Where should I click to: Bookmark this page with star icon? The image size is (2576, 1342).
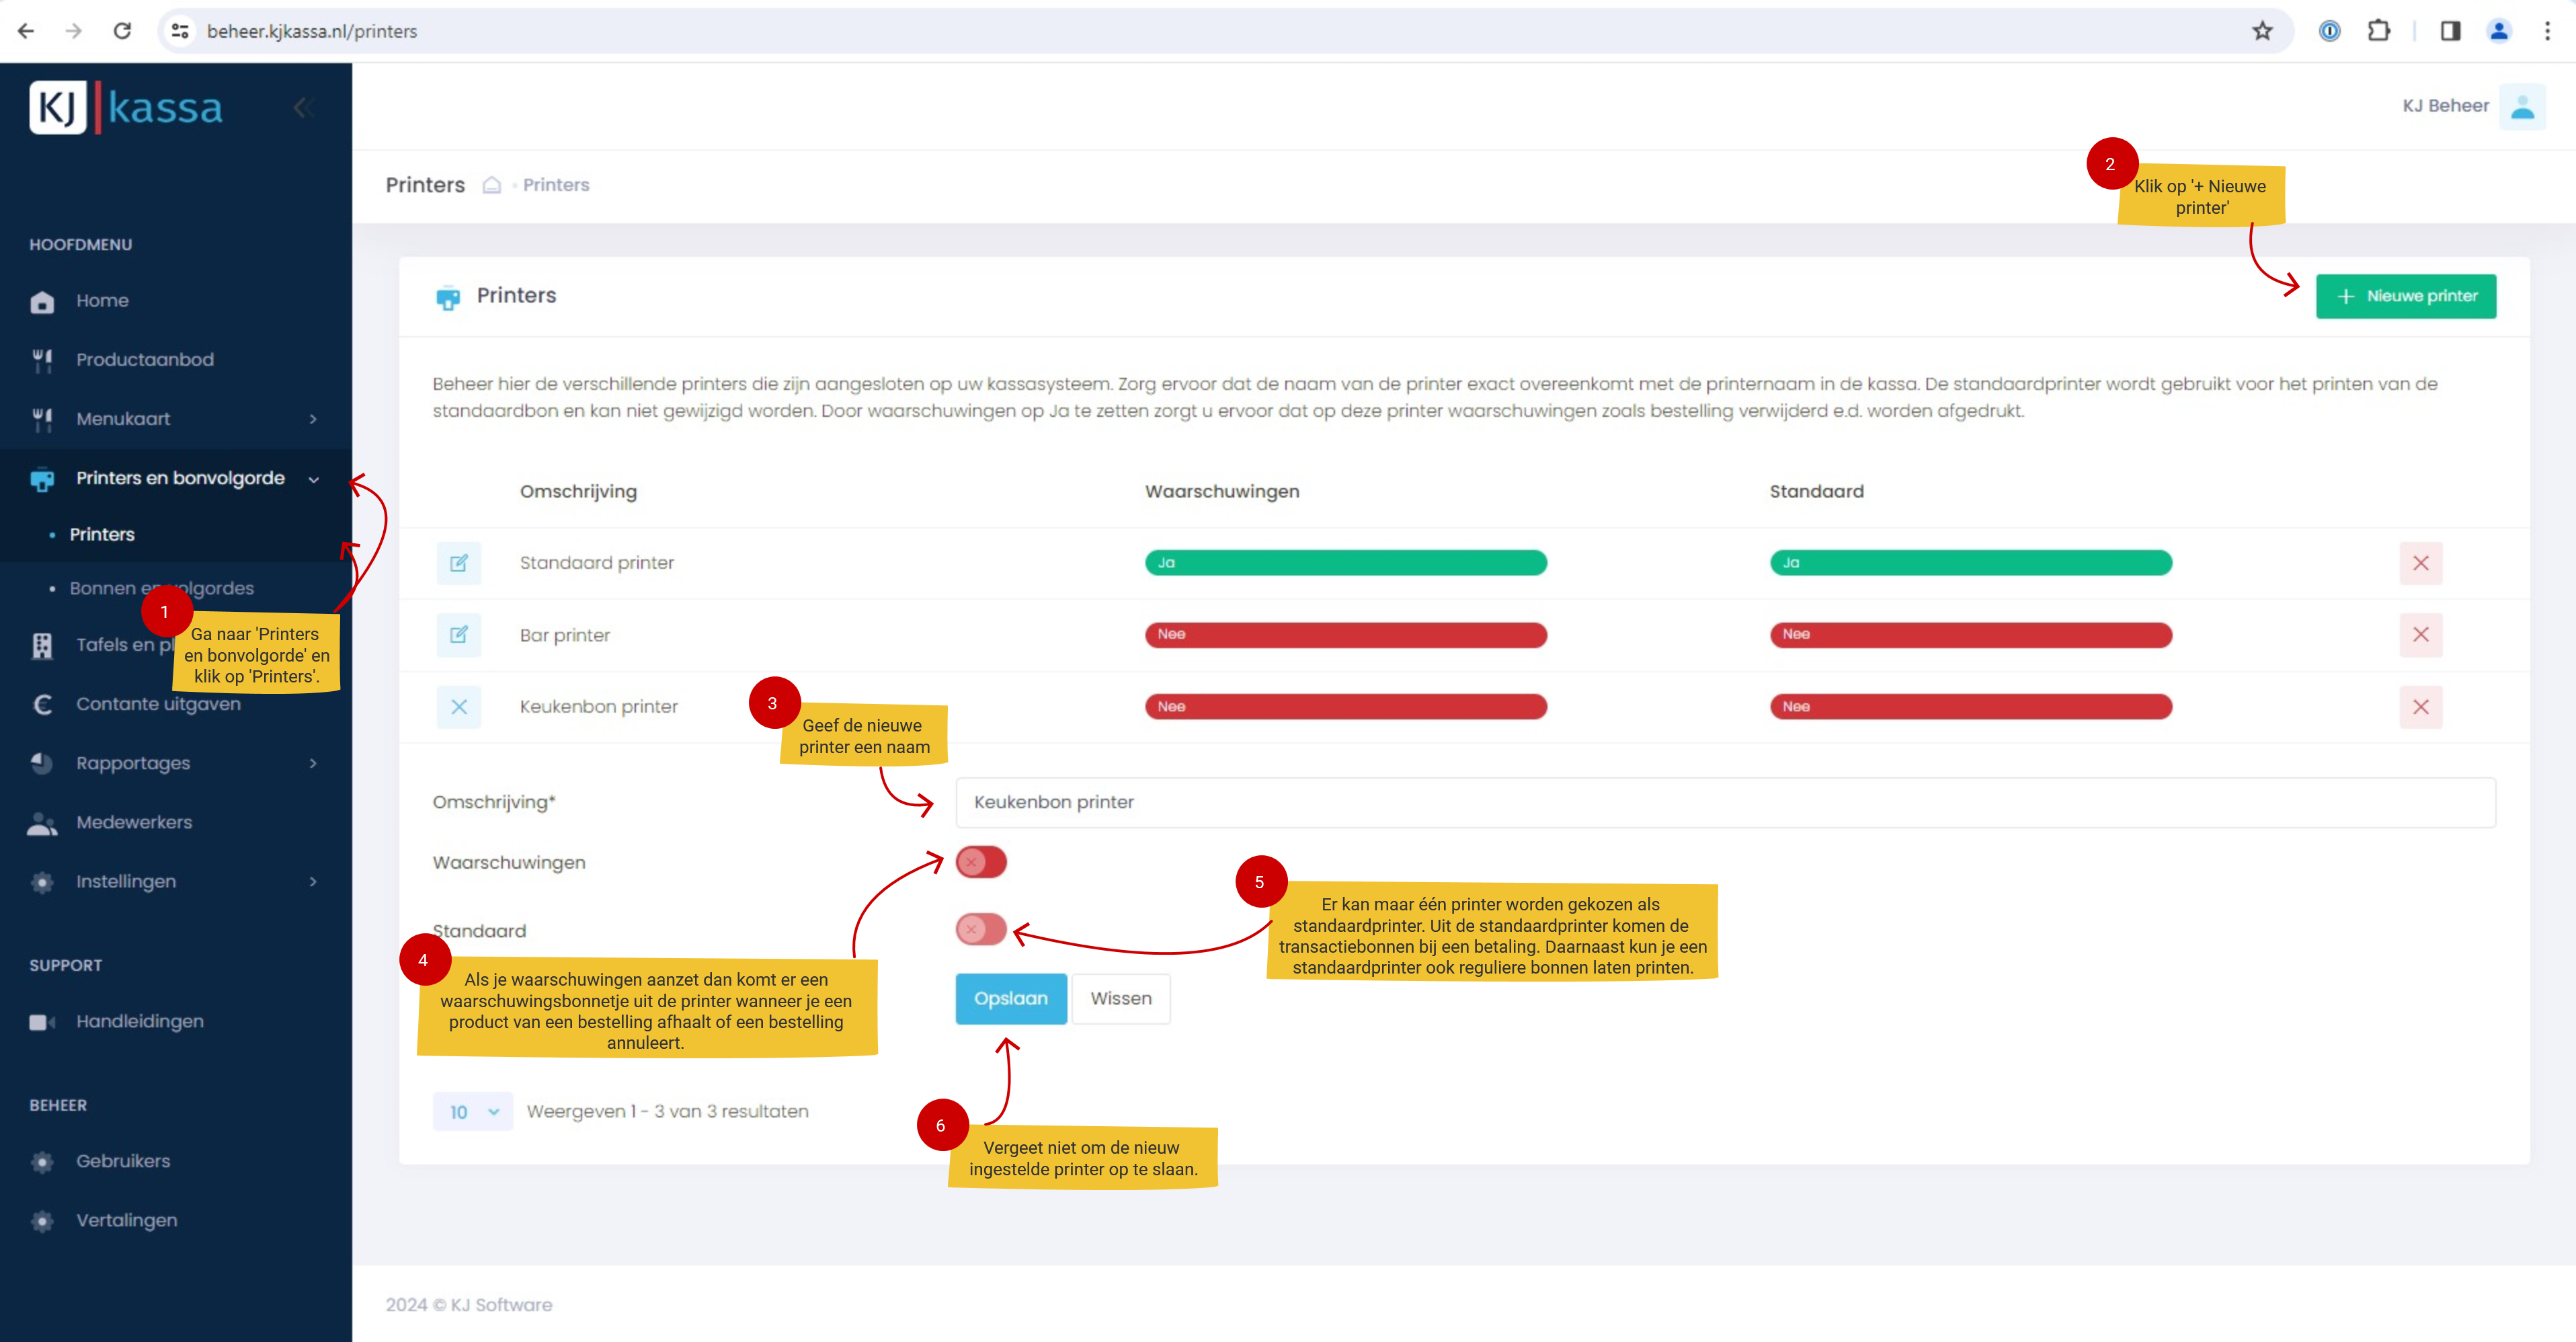[x=2262, y=31]
